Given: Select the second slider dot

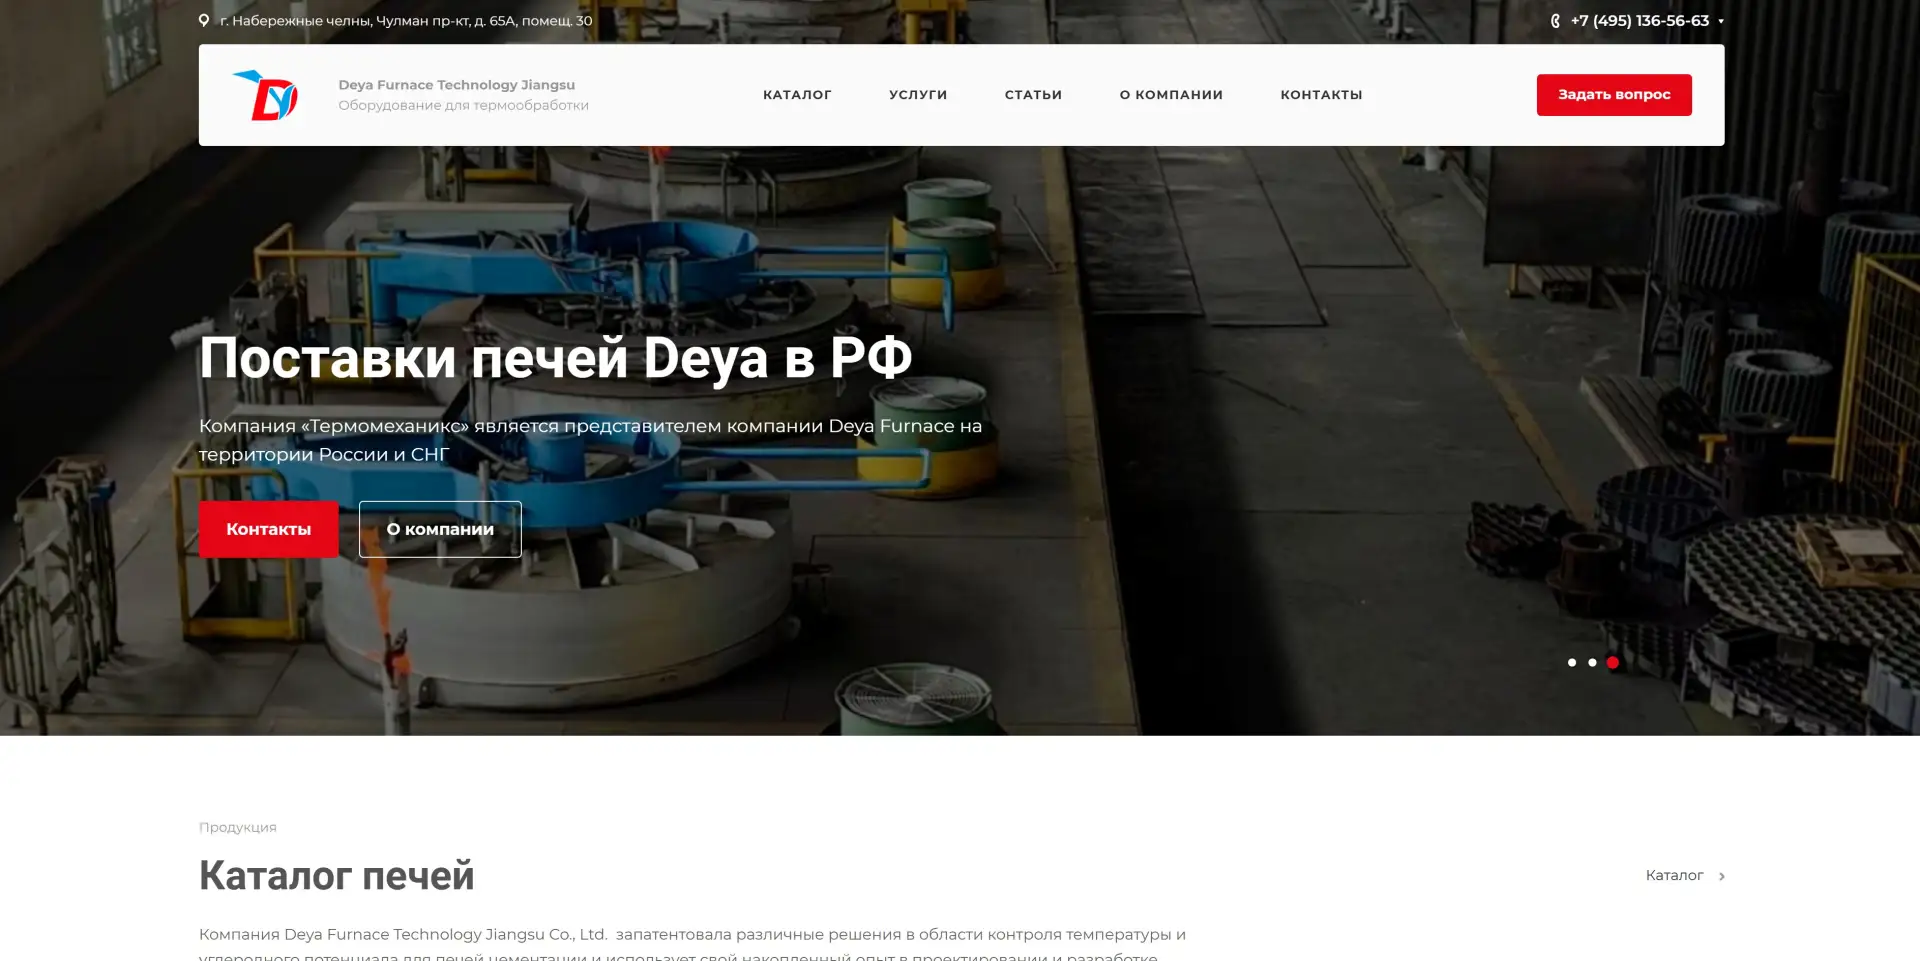Looking at the screenshot, I should [x=1592, y=662].
